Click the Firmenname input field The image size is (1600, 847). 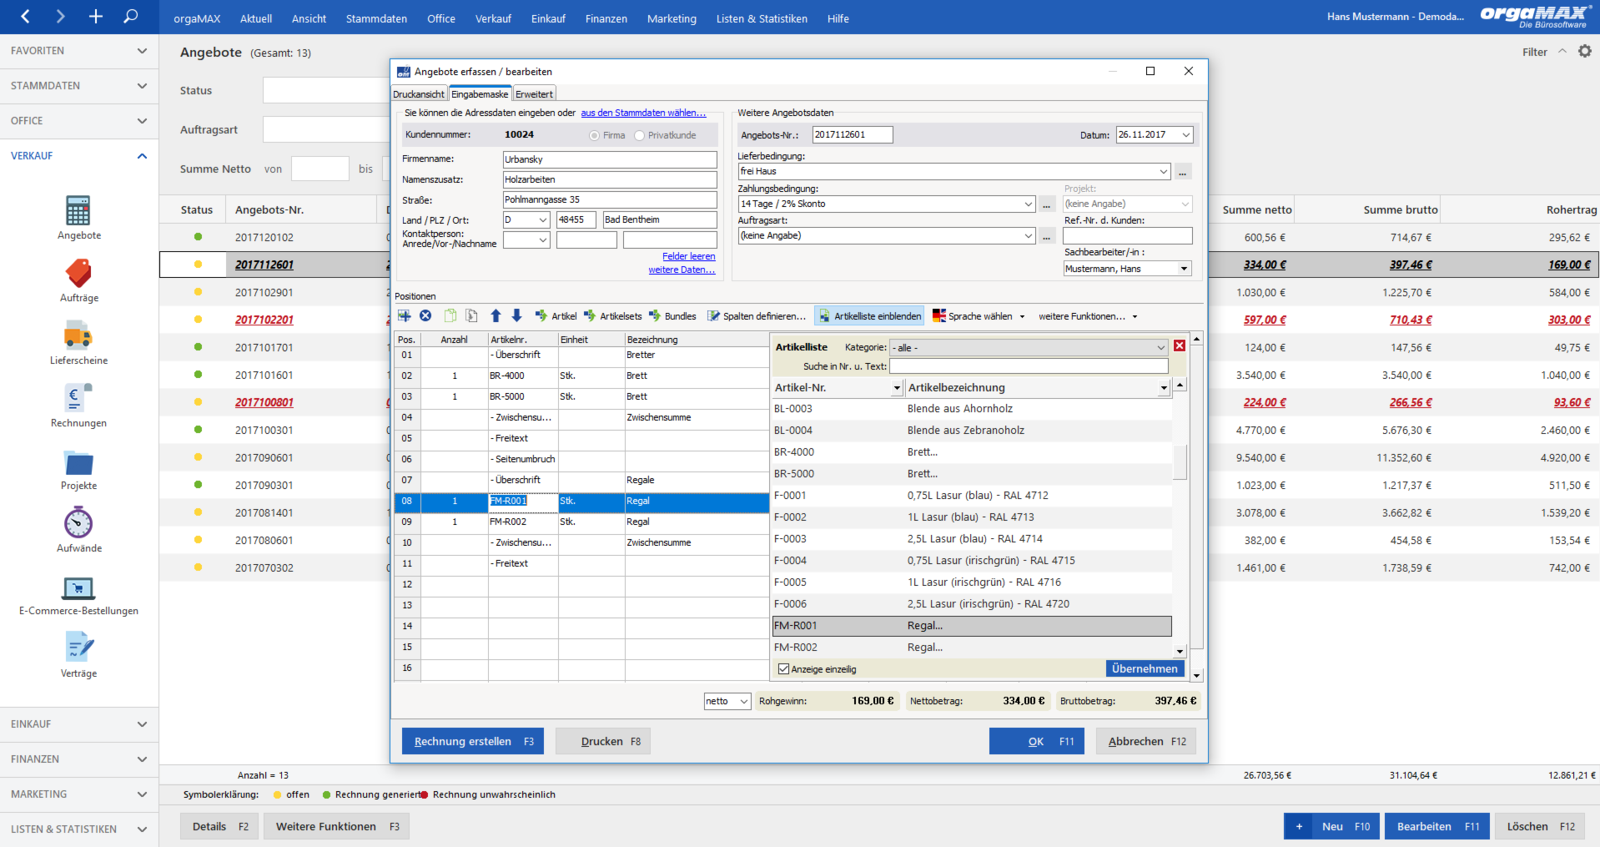[x=610, y=159]
